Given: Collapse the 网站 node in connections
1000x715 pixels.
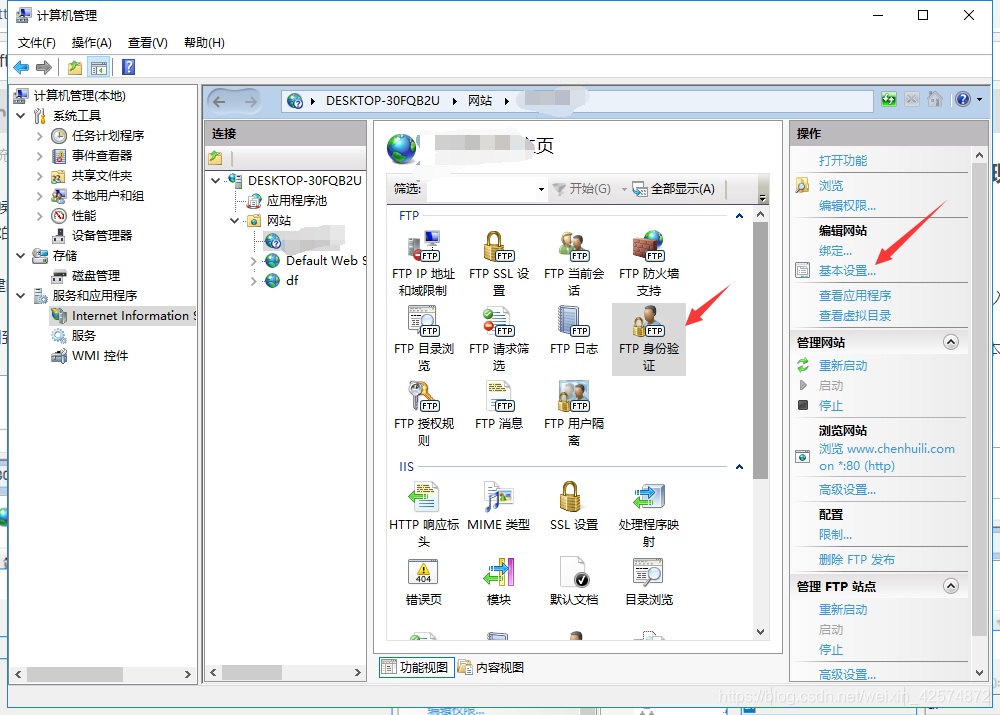Looking at the screenshot, I should coord(235,221).
